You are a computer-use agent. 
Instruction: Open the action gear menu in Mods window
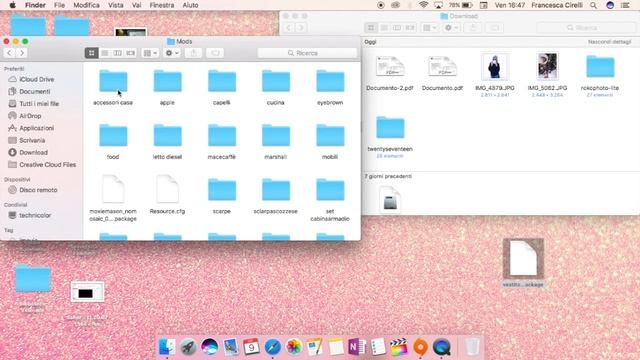(x=172, y=53)
